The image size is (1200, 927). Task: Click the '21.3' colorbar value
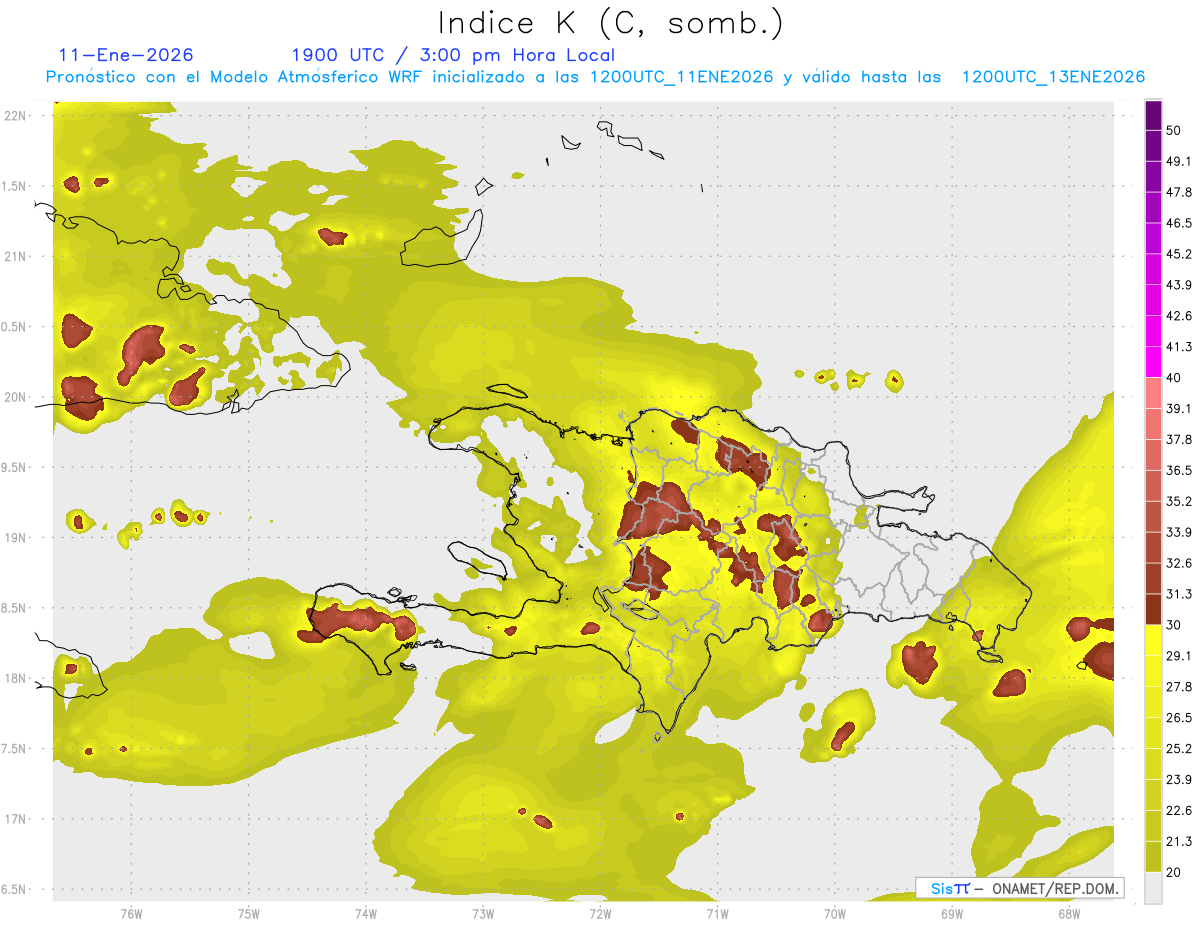point(1179,842)
